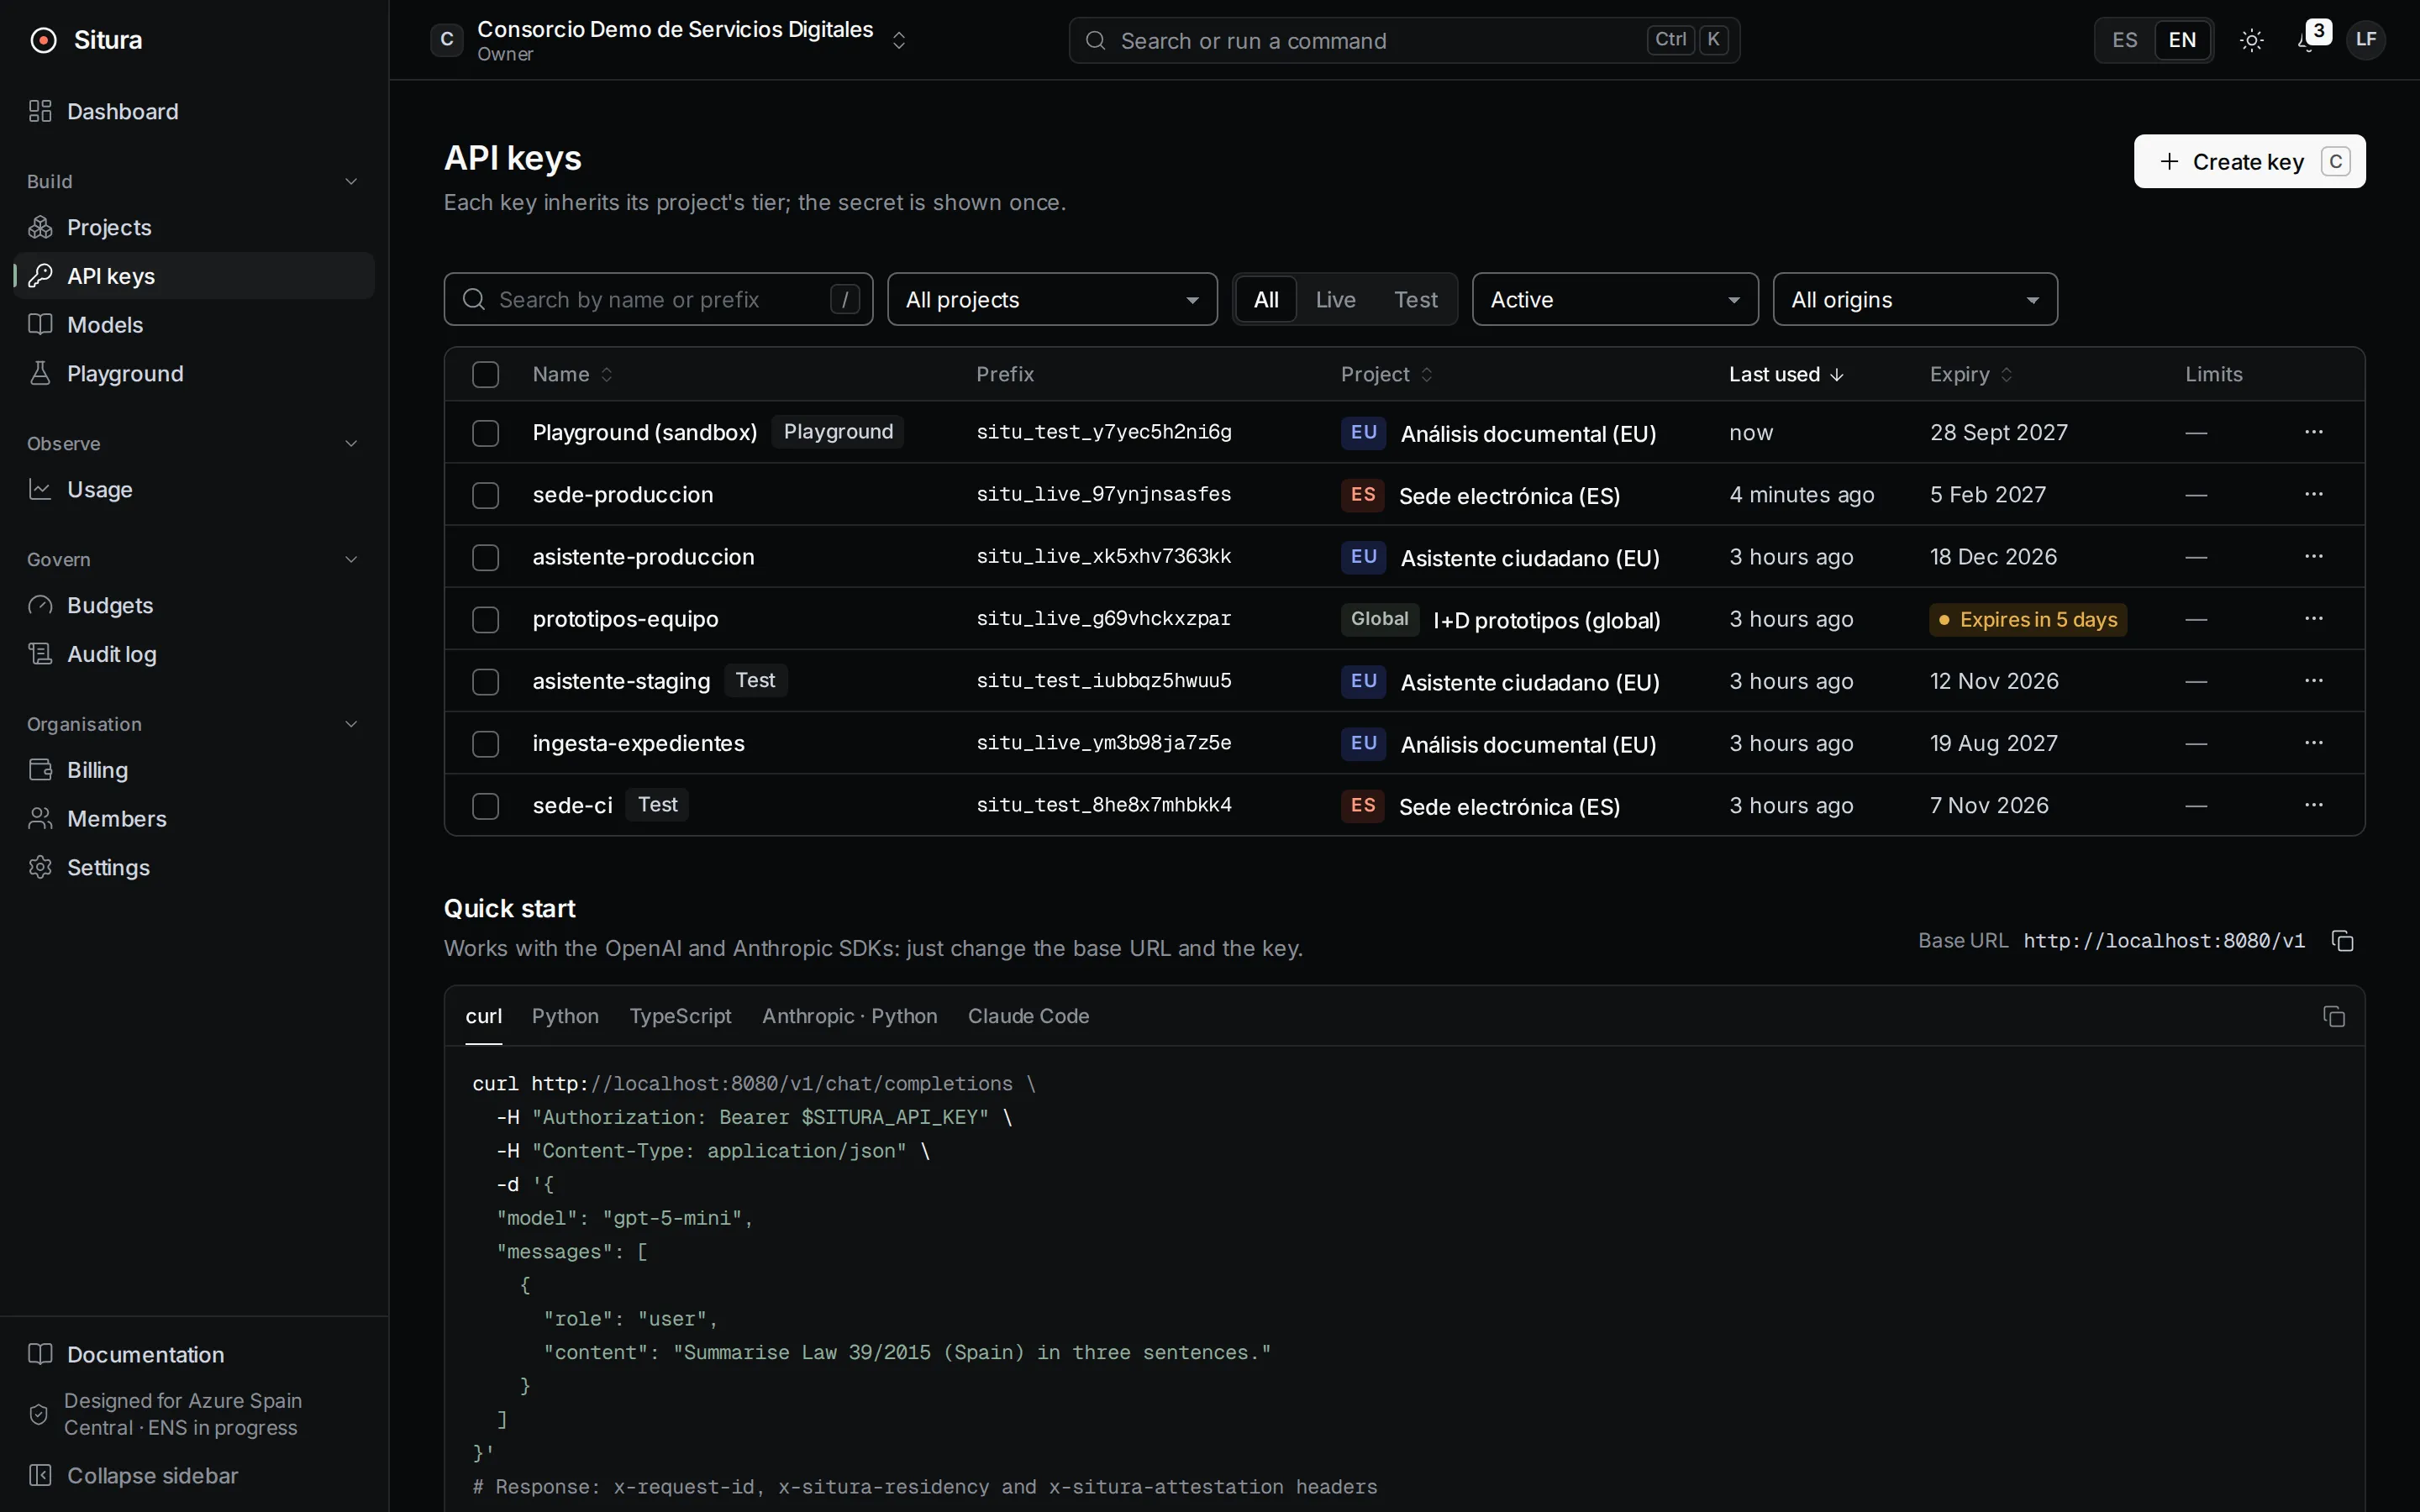Sort by the Project column
Screen dimensions: 2420x1512
point(1387,374)
